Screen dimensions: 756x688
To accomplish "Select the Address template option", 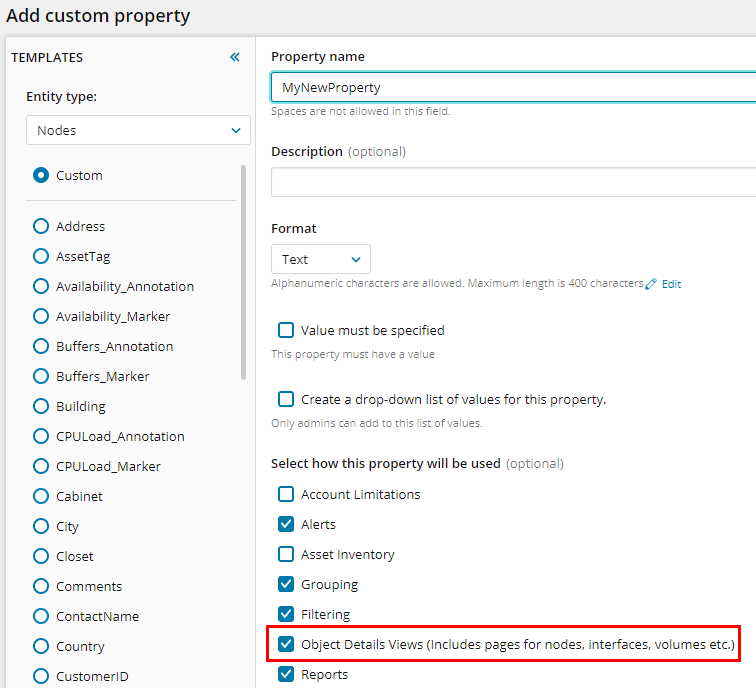I will click(41, 227).
